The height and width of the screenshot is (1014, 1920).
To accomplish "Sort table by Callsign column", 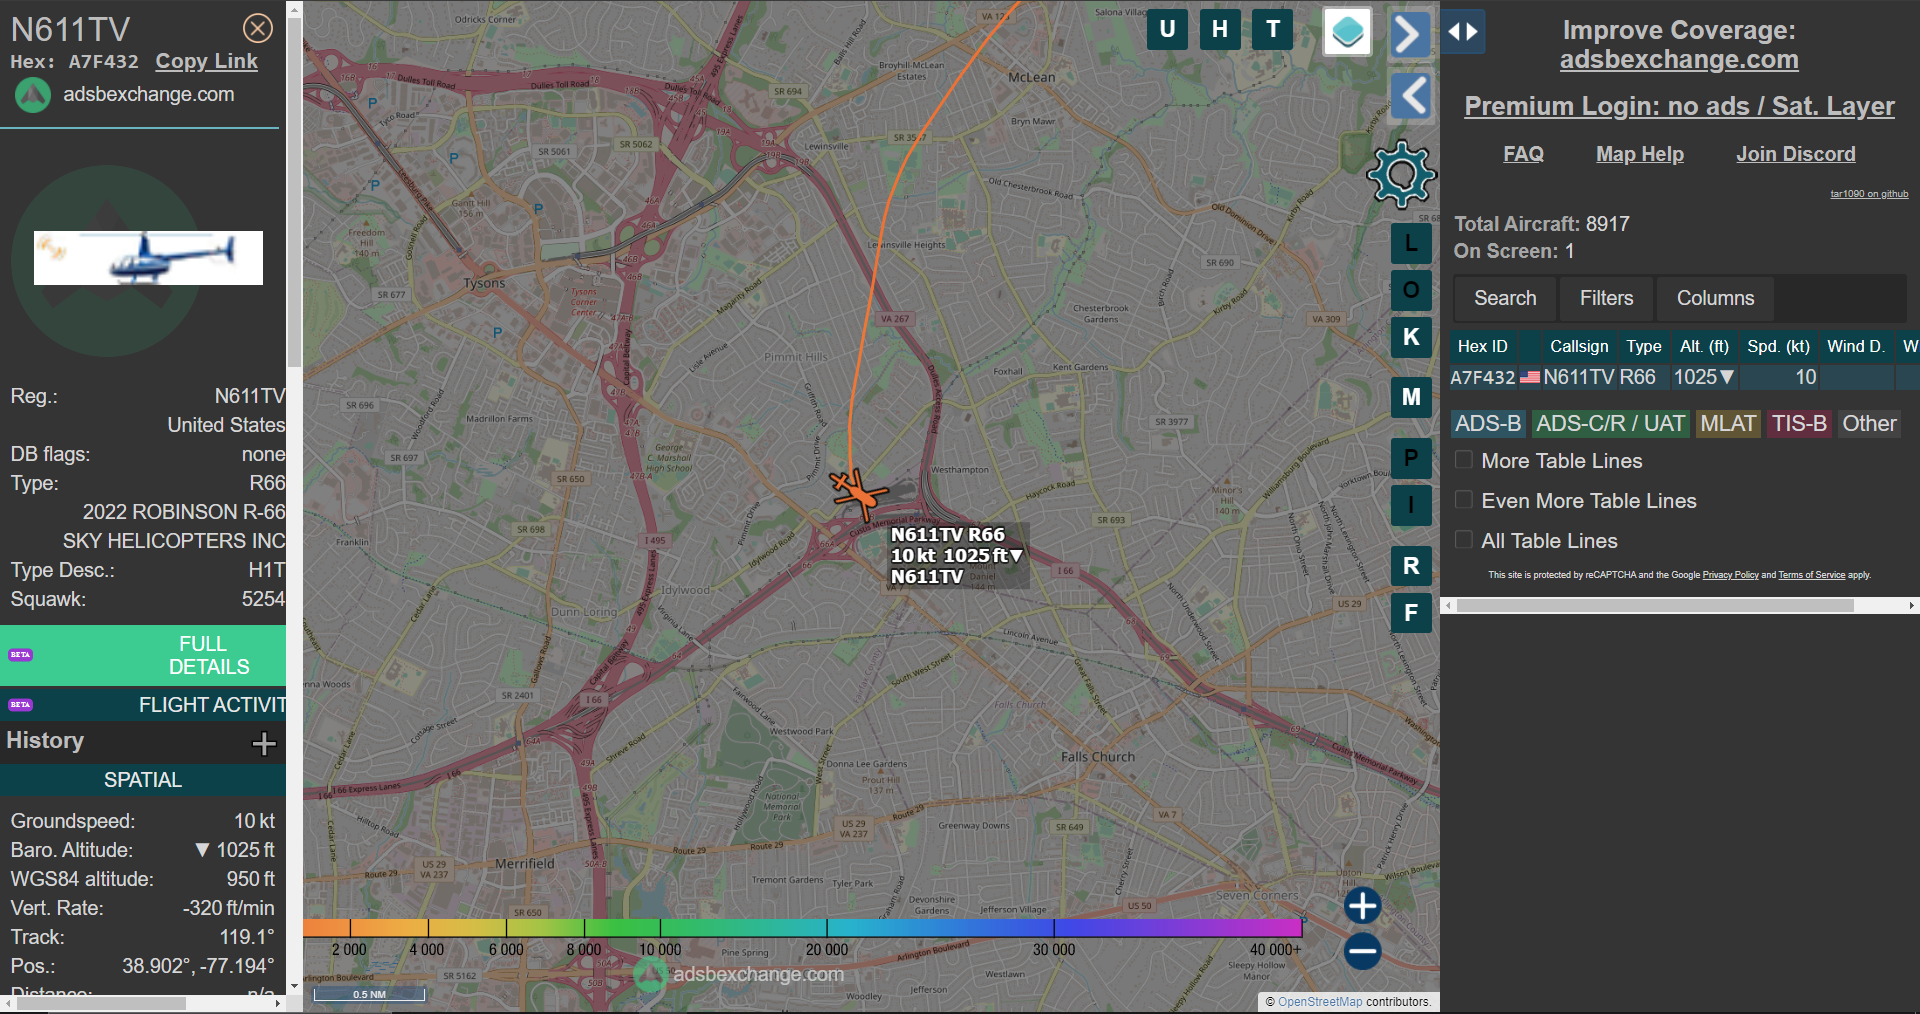I will [x=1579, y=346].
